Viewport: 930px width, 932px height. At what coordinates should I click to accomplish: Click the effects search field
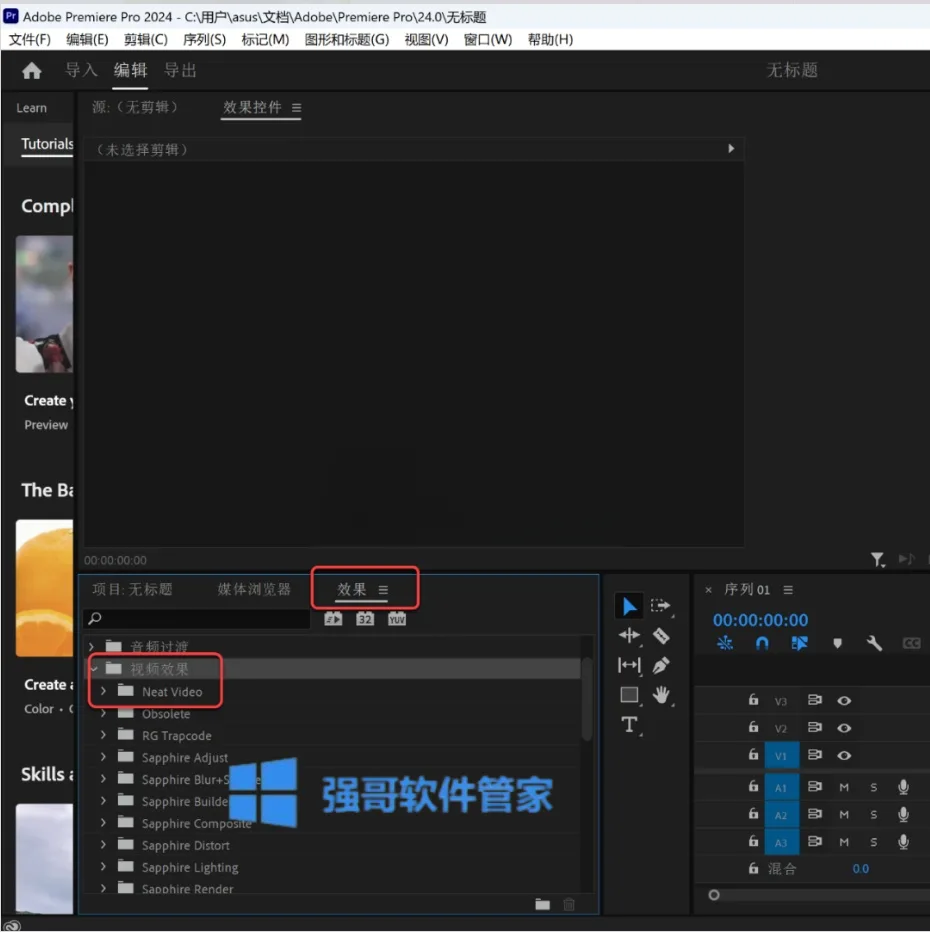click(x=196, y=619)
